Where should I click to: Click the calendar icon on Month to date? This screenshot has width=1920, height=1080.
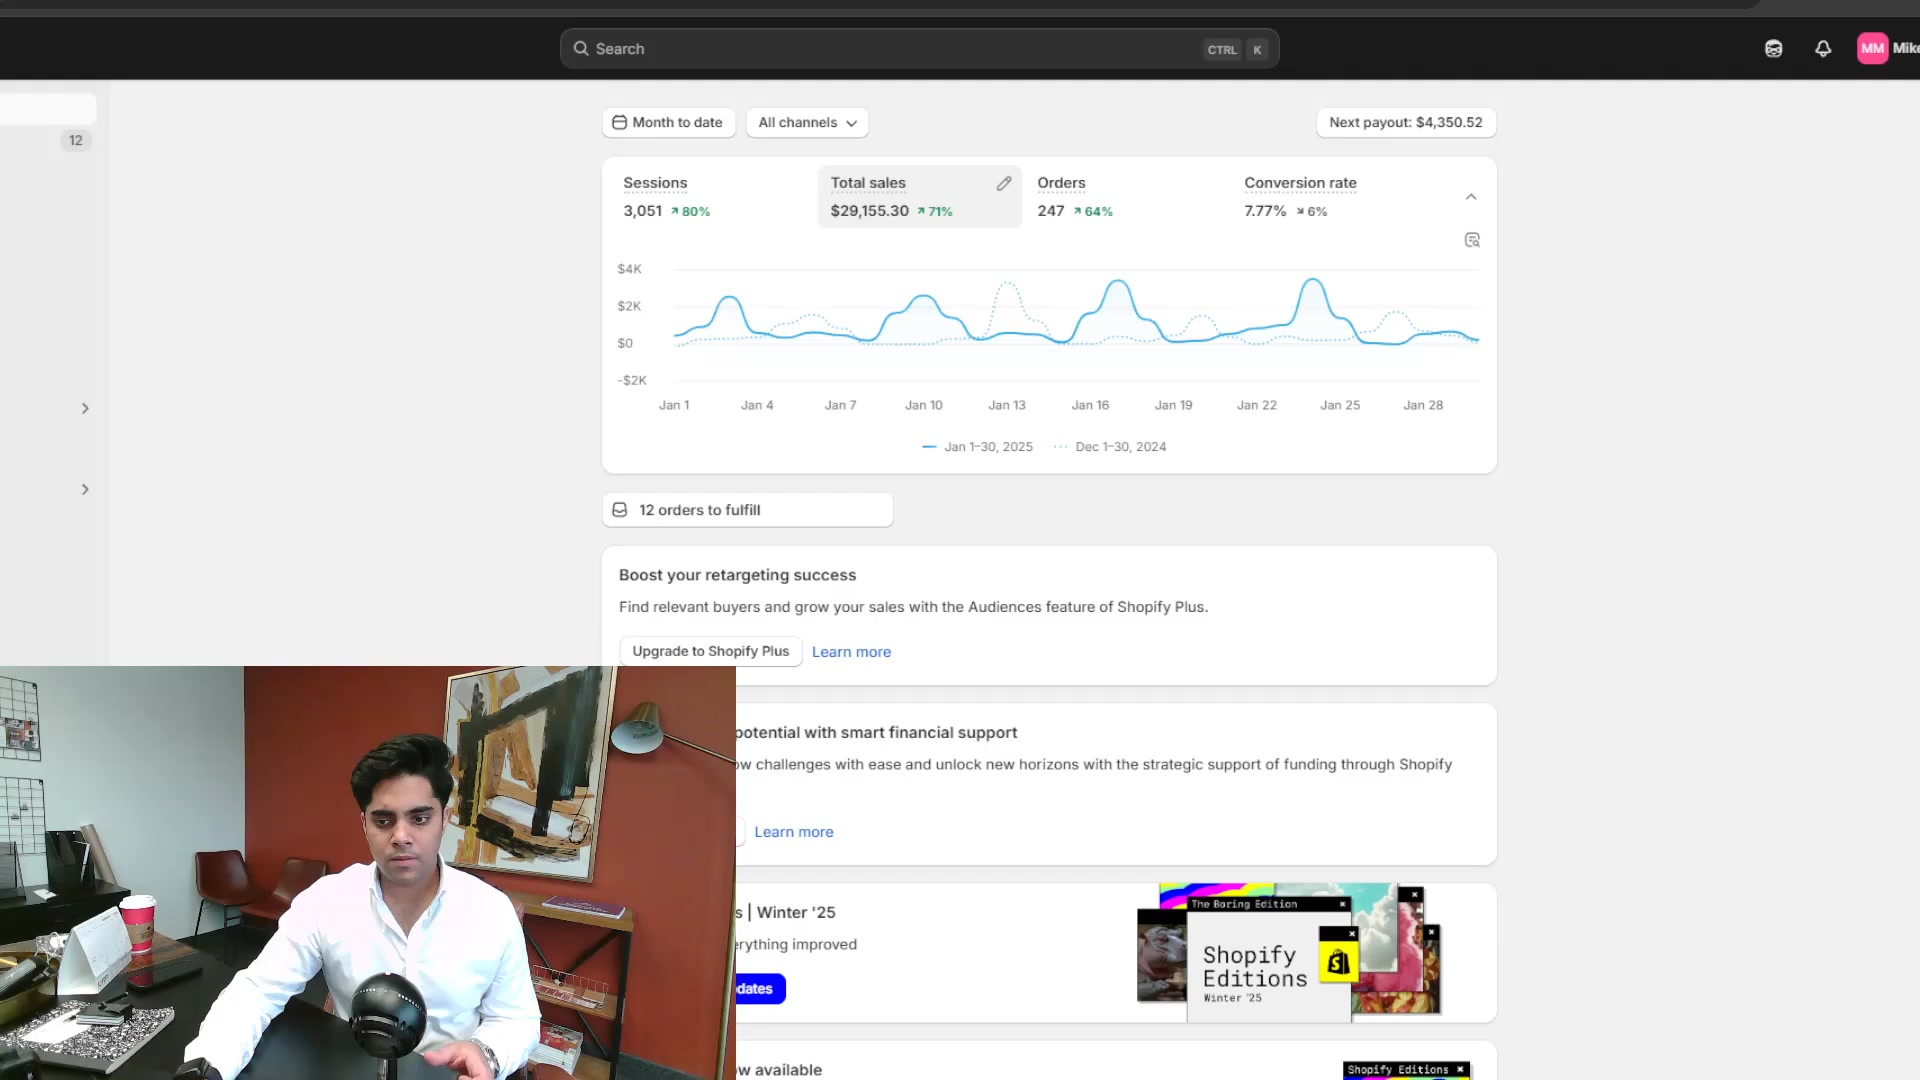(x=619, y=122)
